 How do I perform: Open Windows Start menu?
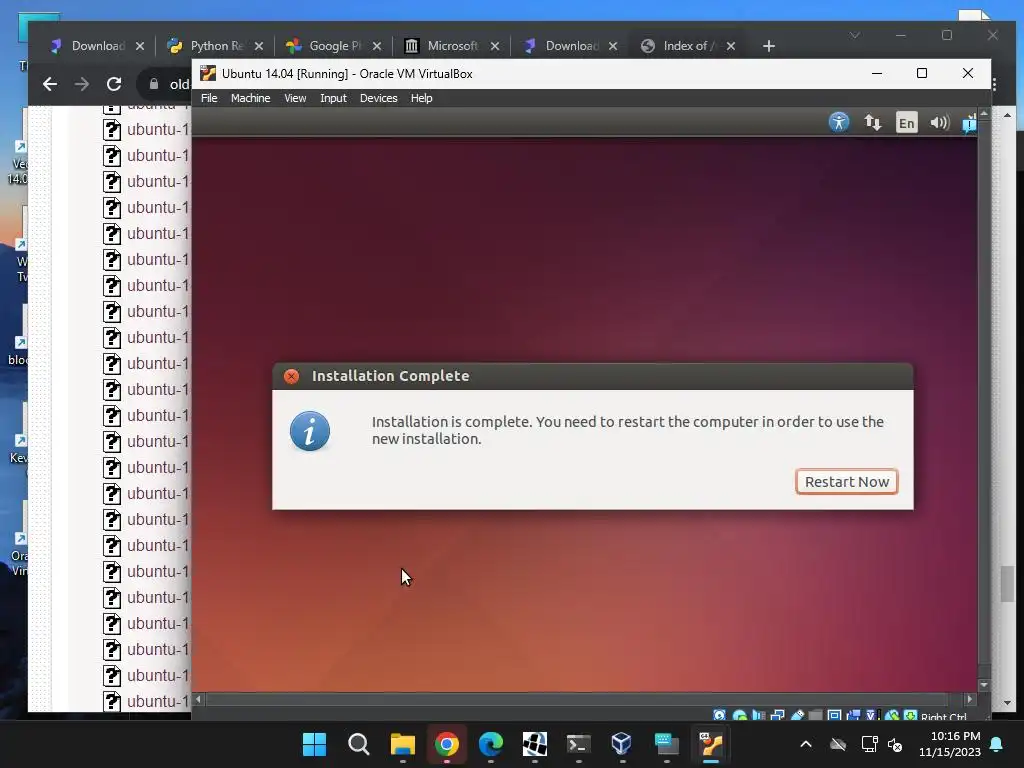314,744
